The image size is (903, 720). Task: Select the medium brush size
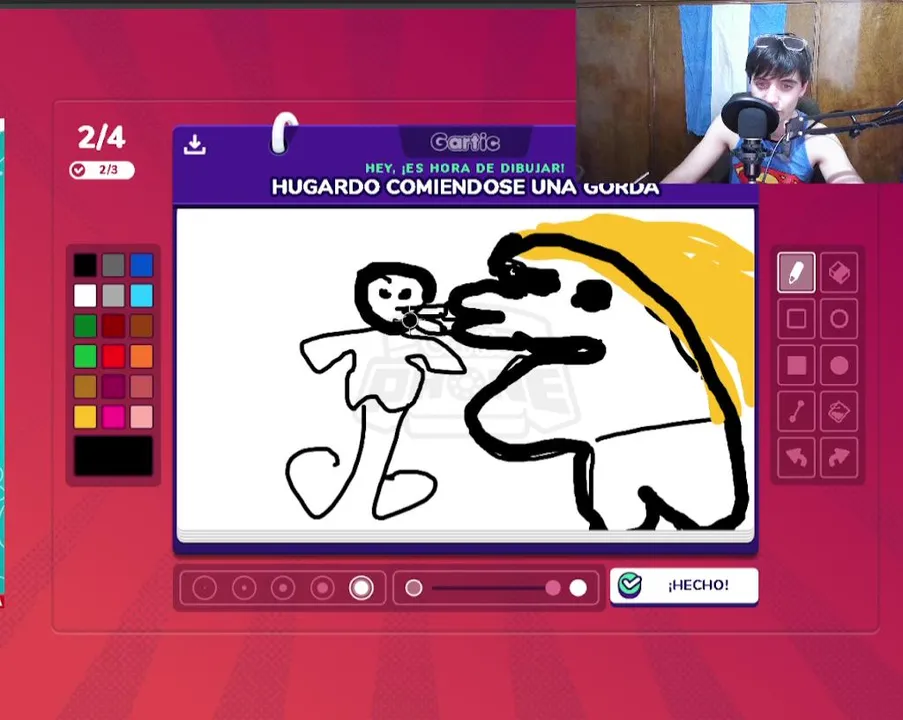pyautogui.click(x=283, y=588)
